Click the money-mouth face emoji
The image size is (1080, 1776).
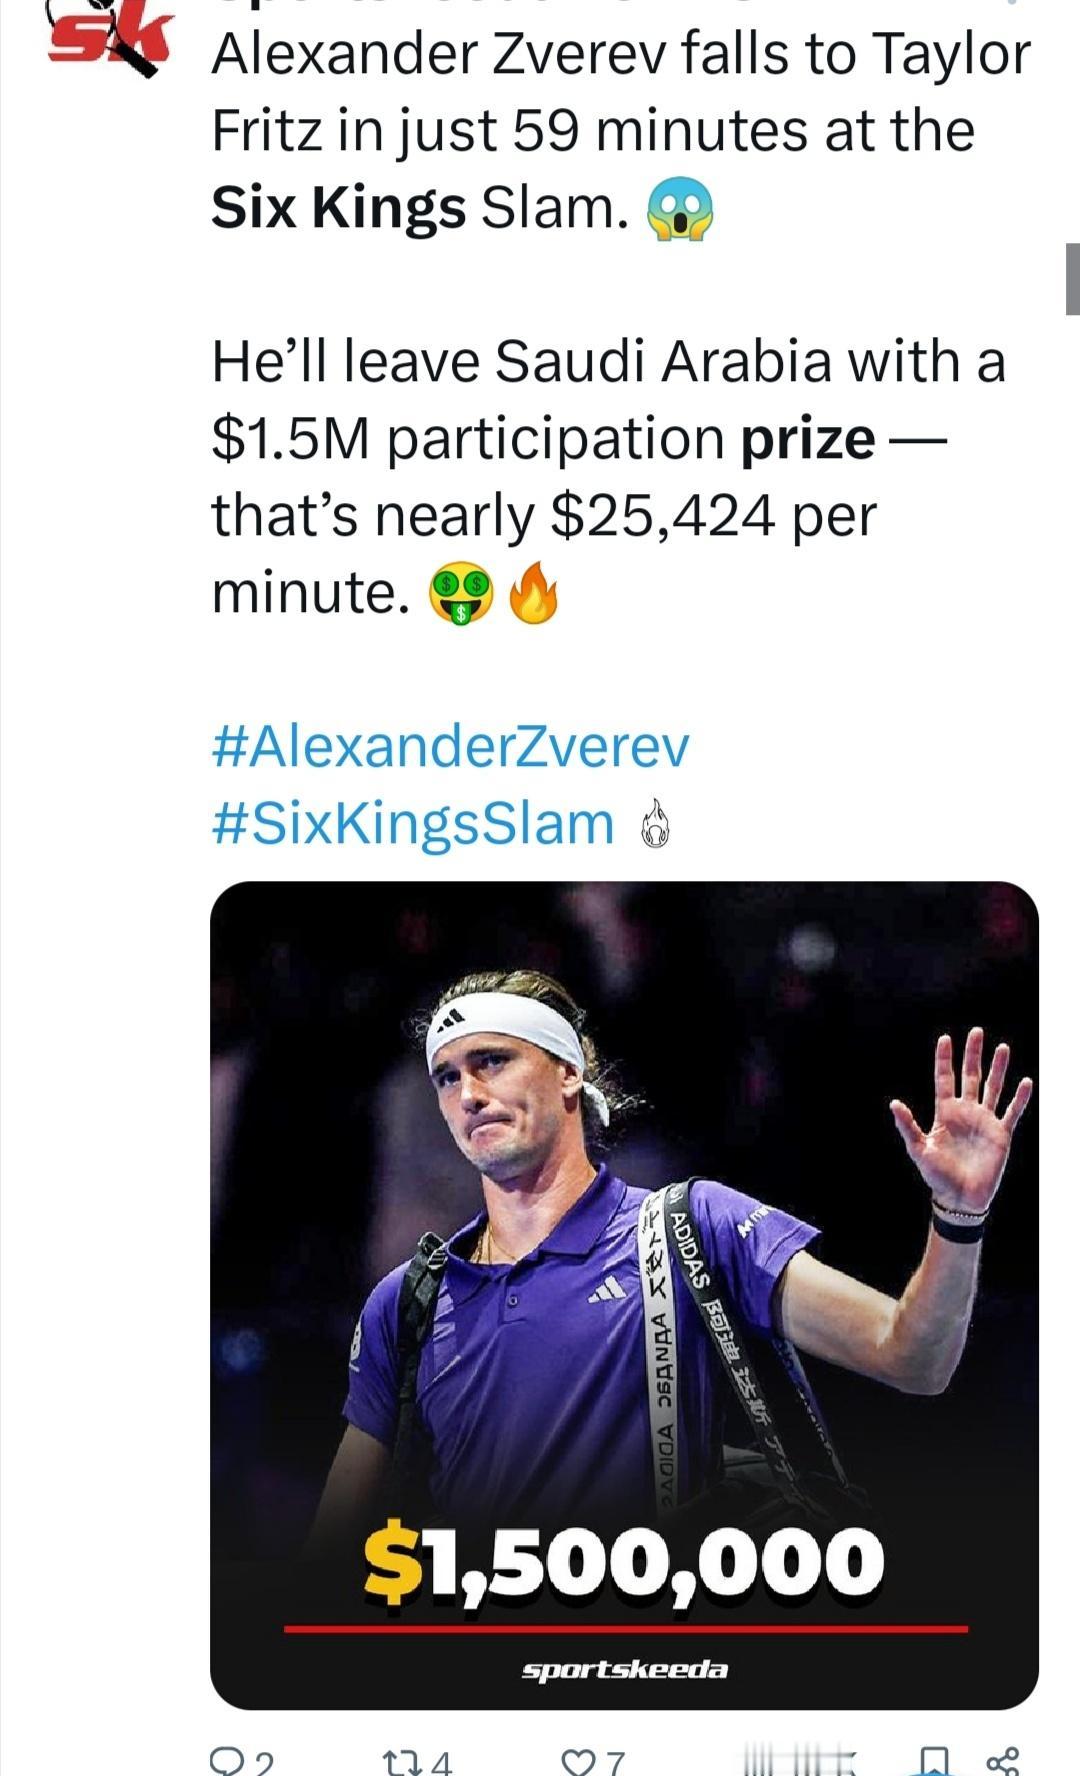click(x=461, y=594)
